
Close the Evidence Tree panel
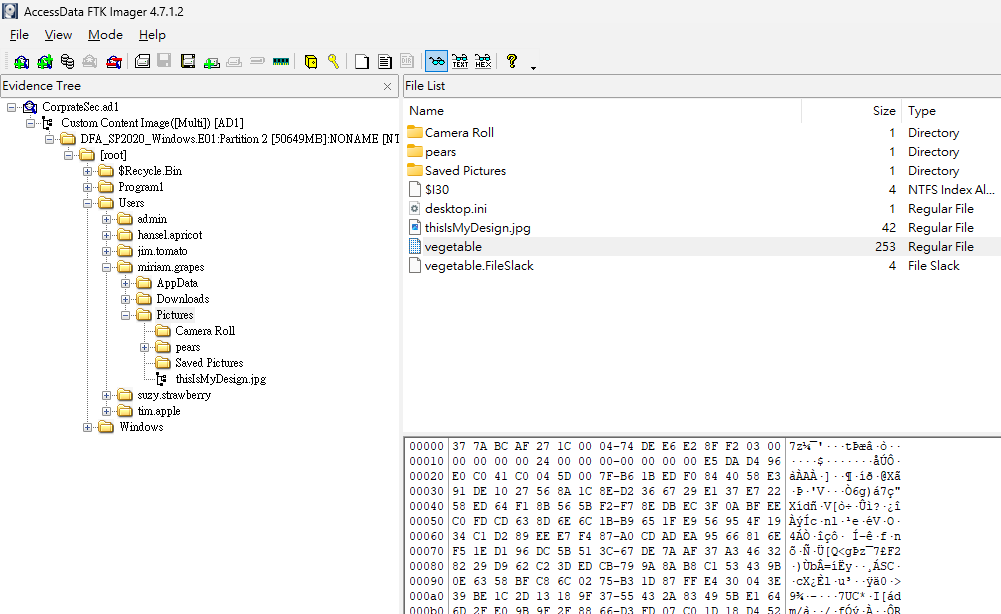pyautogui.click(x=388, y=86)
